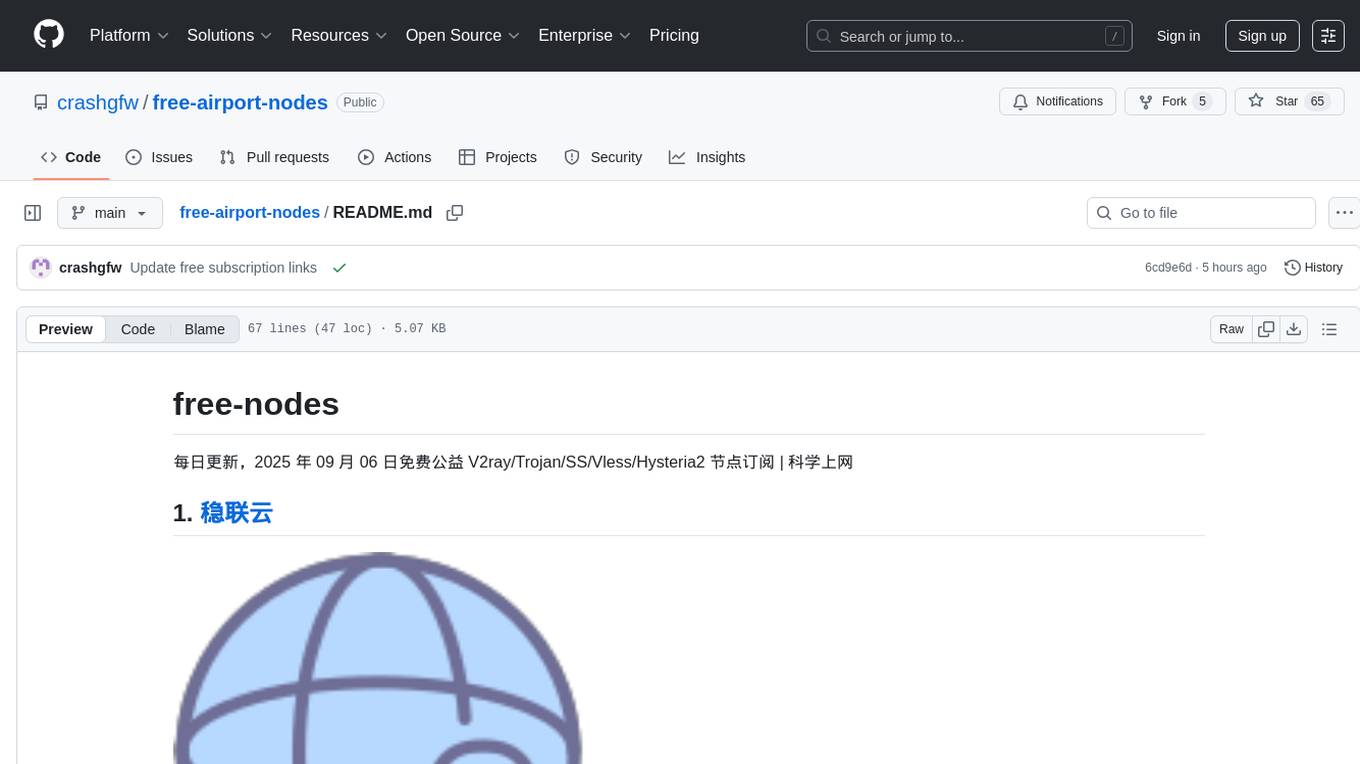
Task: Open the Pricing page
Action: pos(674,35)
